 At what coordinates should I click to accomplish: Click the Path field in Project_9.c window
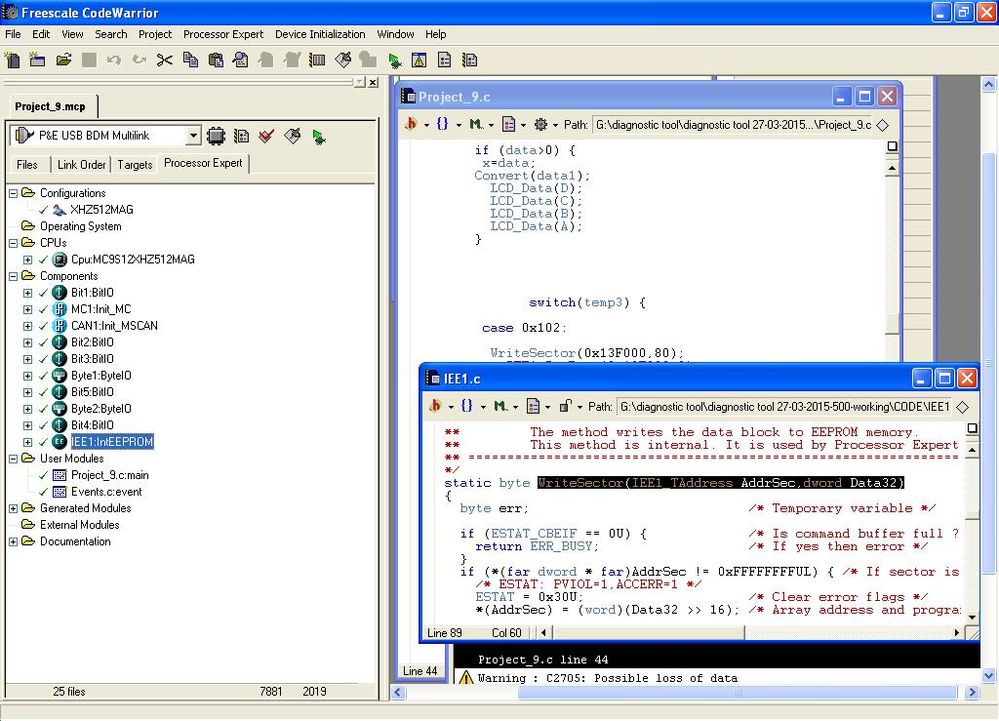pos(733,125)
